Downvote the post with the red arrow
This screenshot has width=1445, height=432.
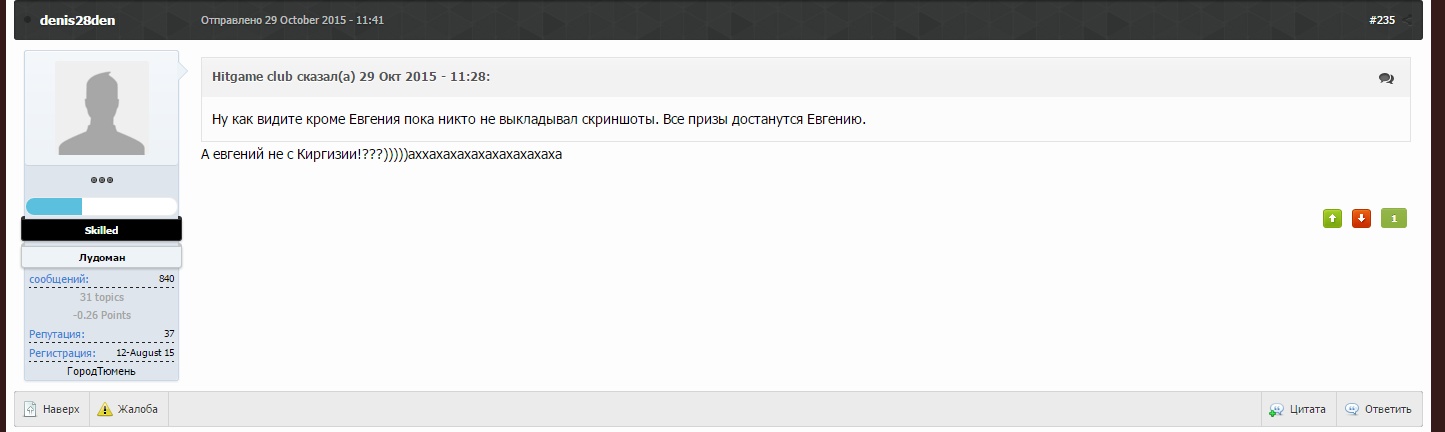pyautogui.click(x=1361, y=218)
